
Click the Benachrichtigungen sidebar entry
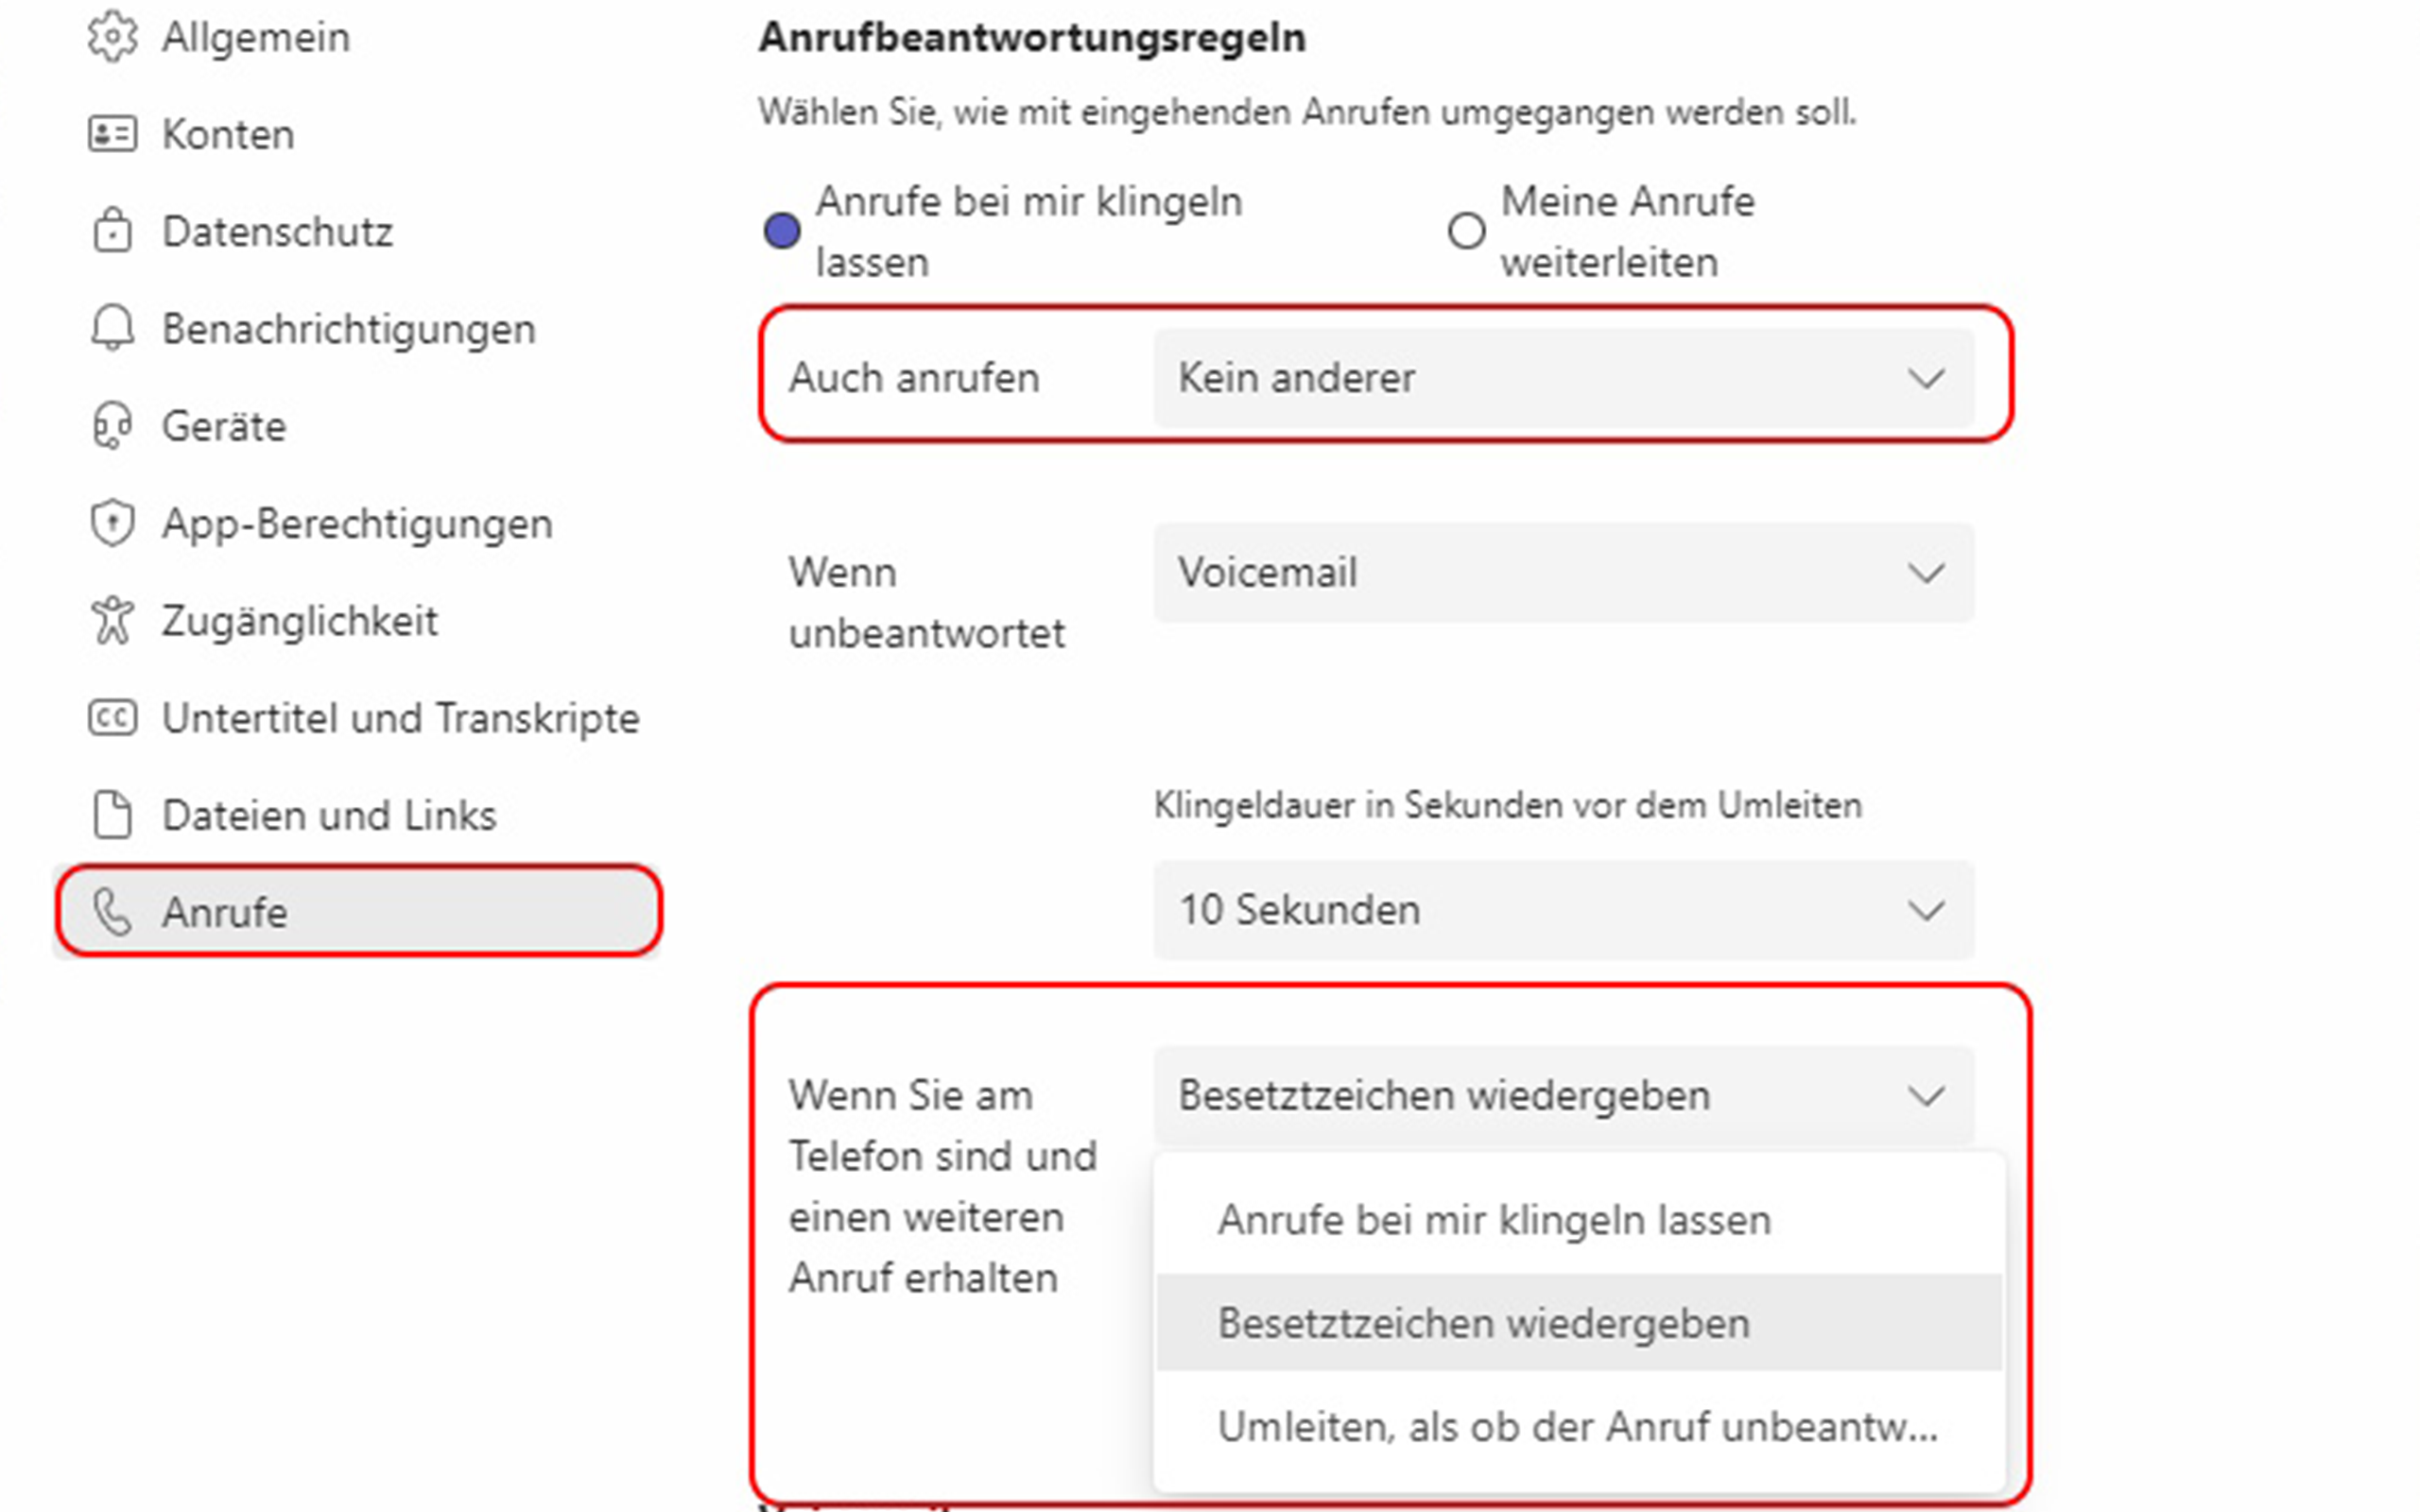349,329
